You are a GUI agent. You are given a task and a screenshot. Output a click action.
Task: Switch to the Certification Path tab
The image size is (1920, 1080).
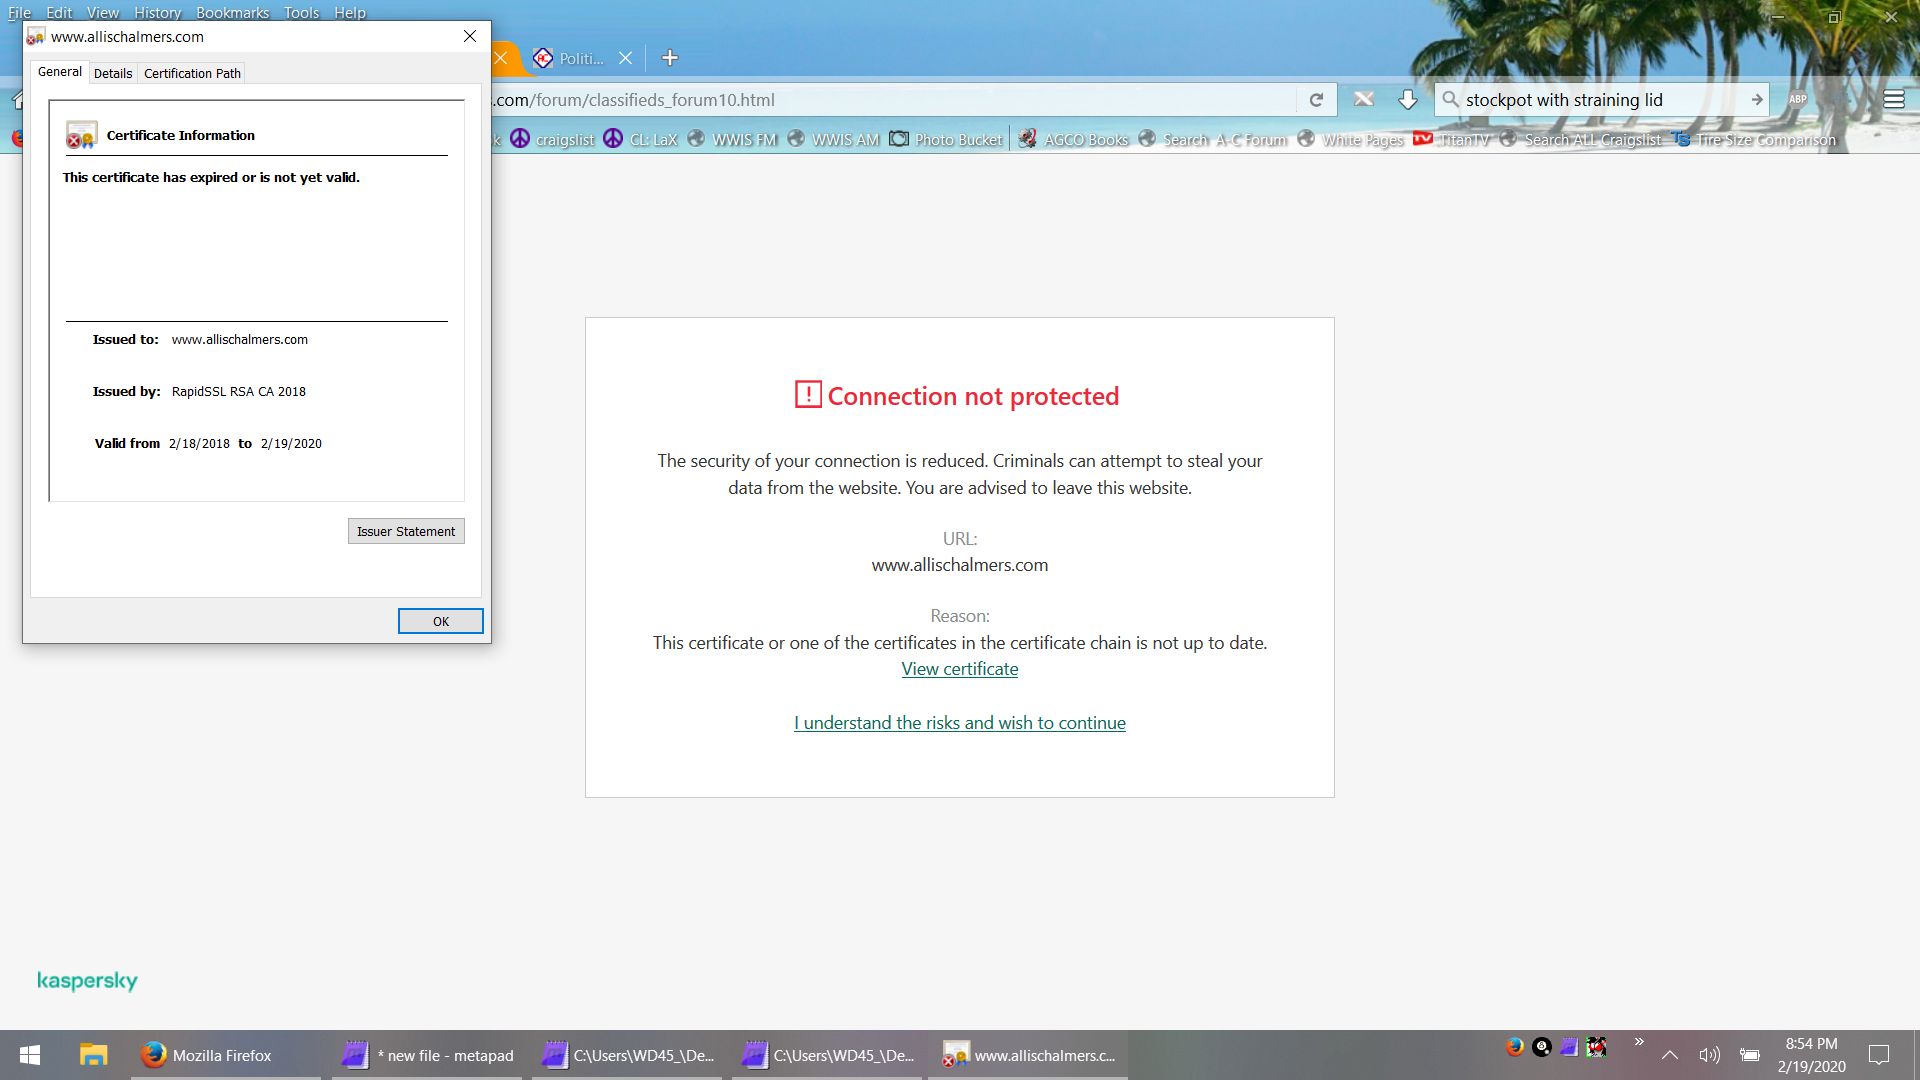point(192,73)
